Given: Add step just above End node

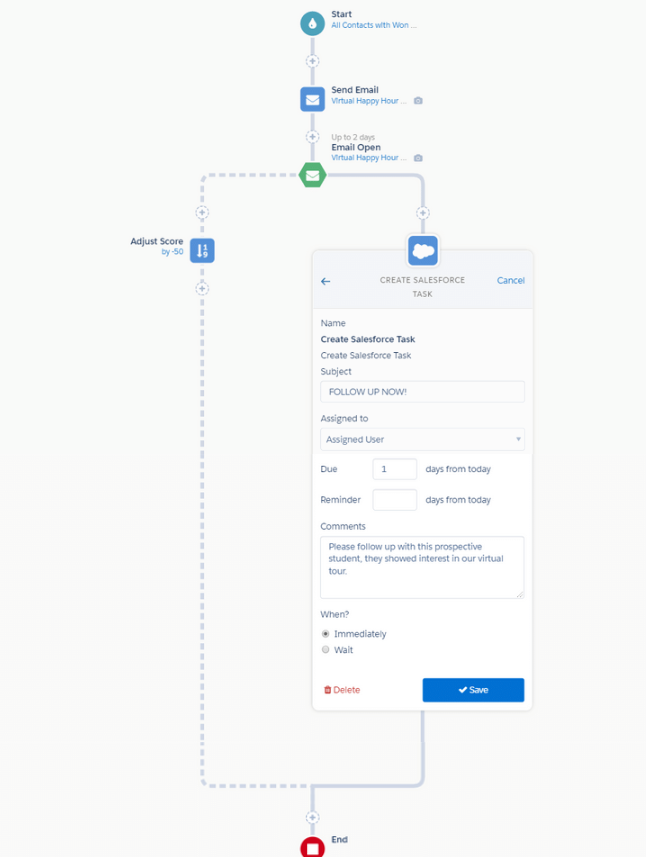Looking at the screenshot, I should 313,818.
